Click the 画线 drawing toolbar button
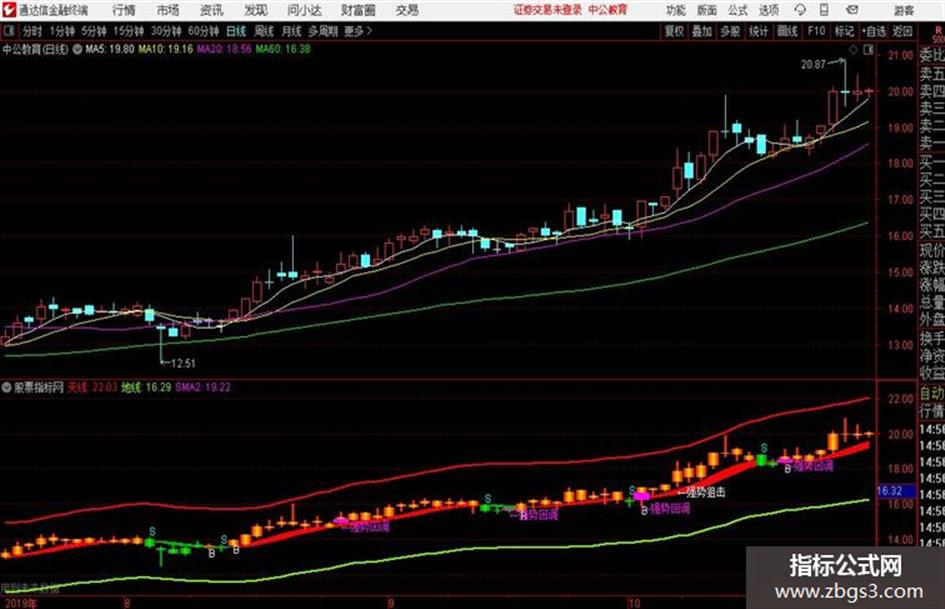The image size is (945, 609). [786, 31]
